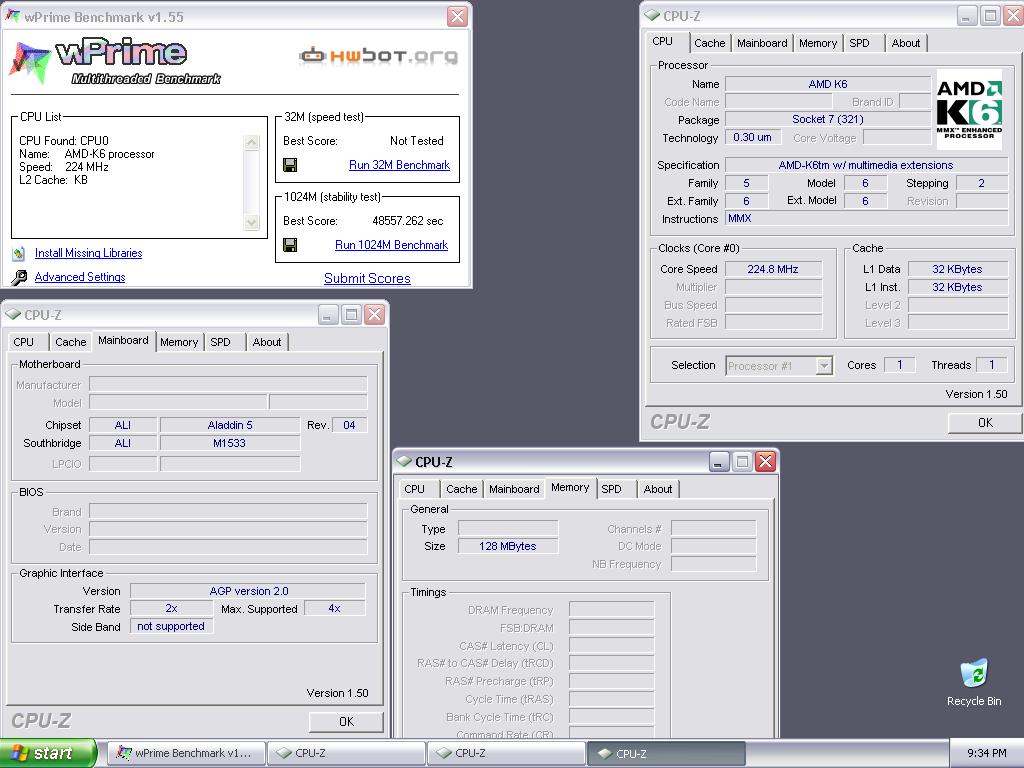Screen dimensions: 1024x768
Task: Click the M1533 southbridge field
Action: (230, 443)
